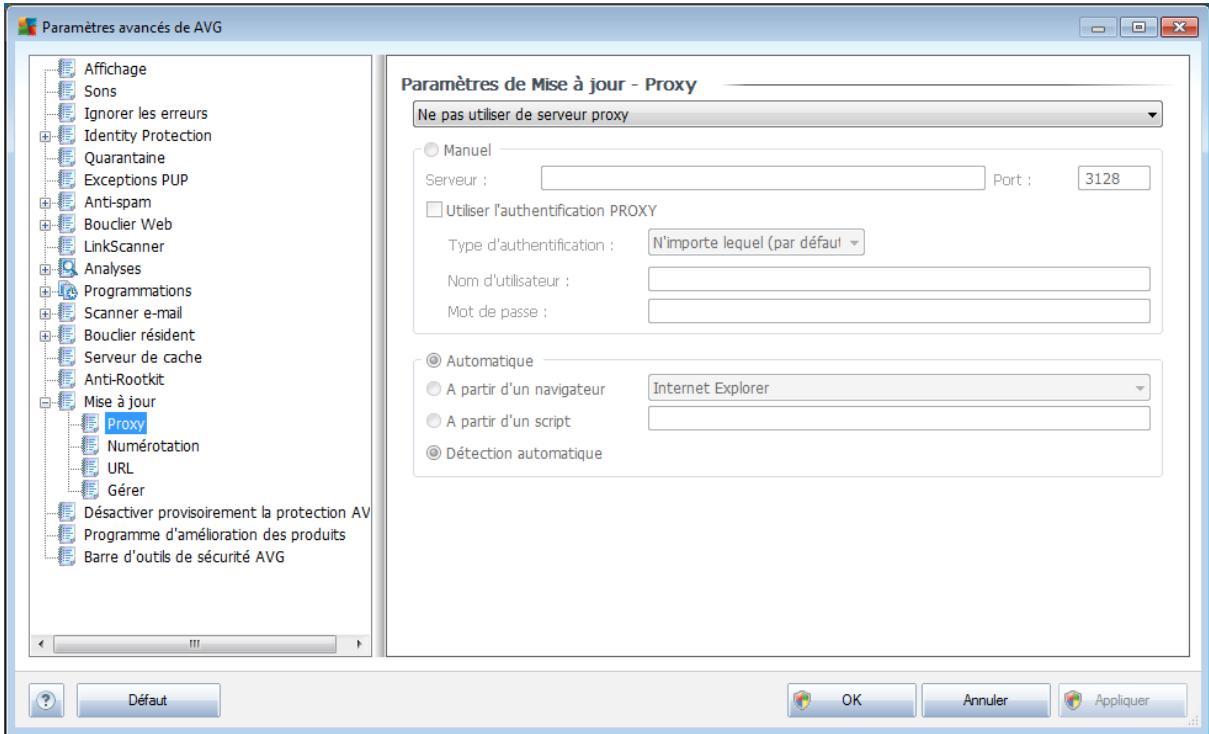Expand the Analyses tree node
The width and height of the screenshot is (1209, 734).
(46, 268)
